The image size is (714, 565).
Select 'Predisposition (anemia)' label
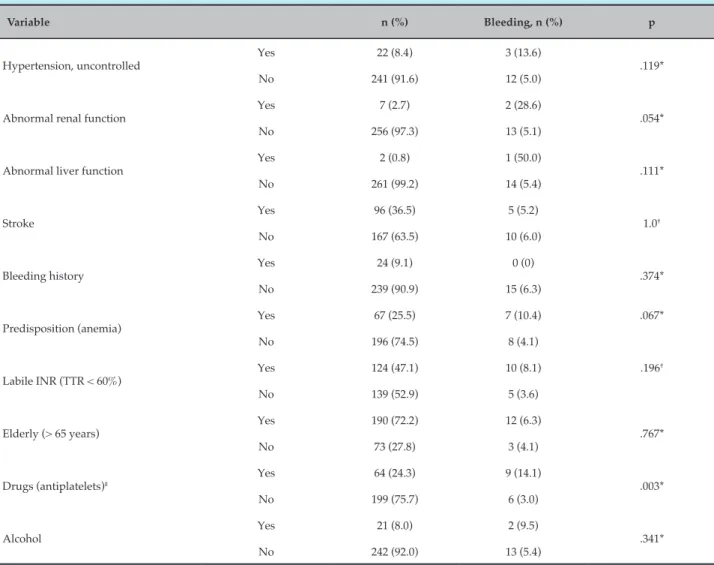click(x=62, y=329)
